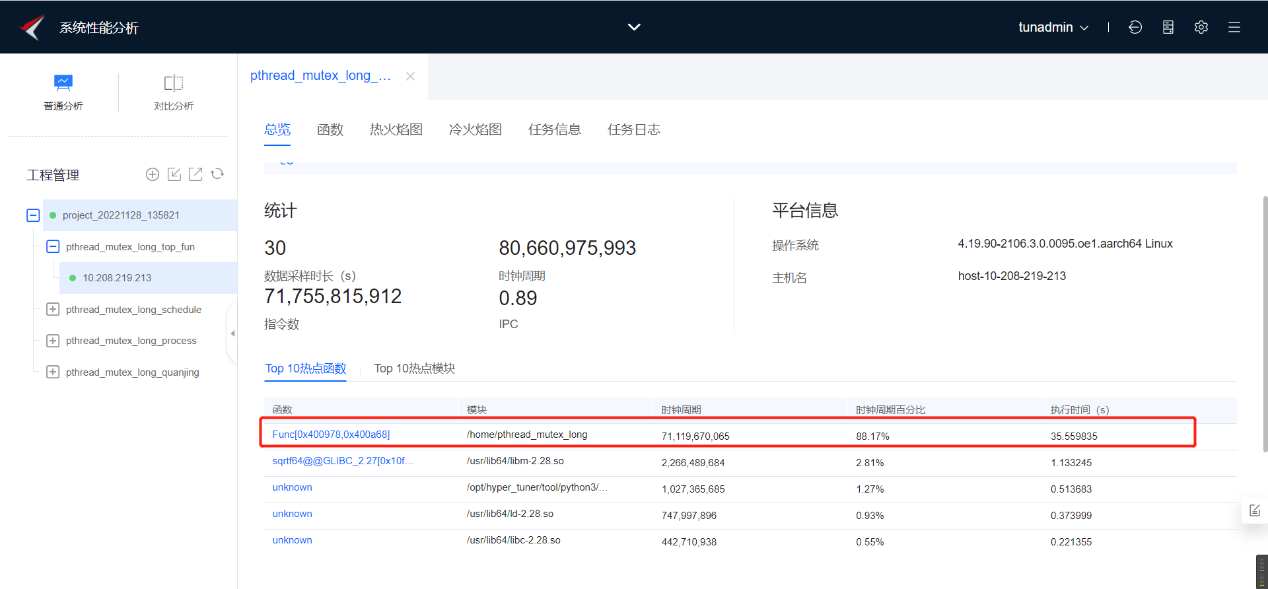The image size is (1268, 589).
Task: Expand pthread_mutex_long_schedule node
Action: [53, 309]
